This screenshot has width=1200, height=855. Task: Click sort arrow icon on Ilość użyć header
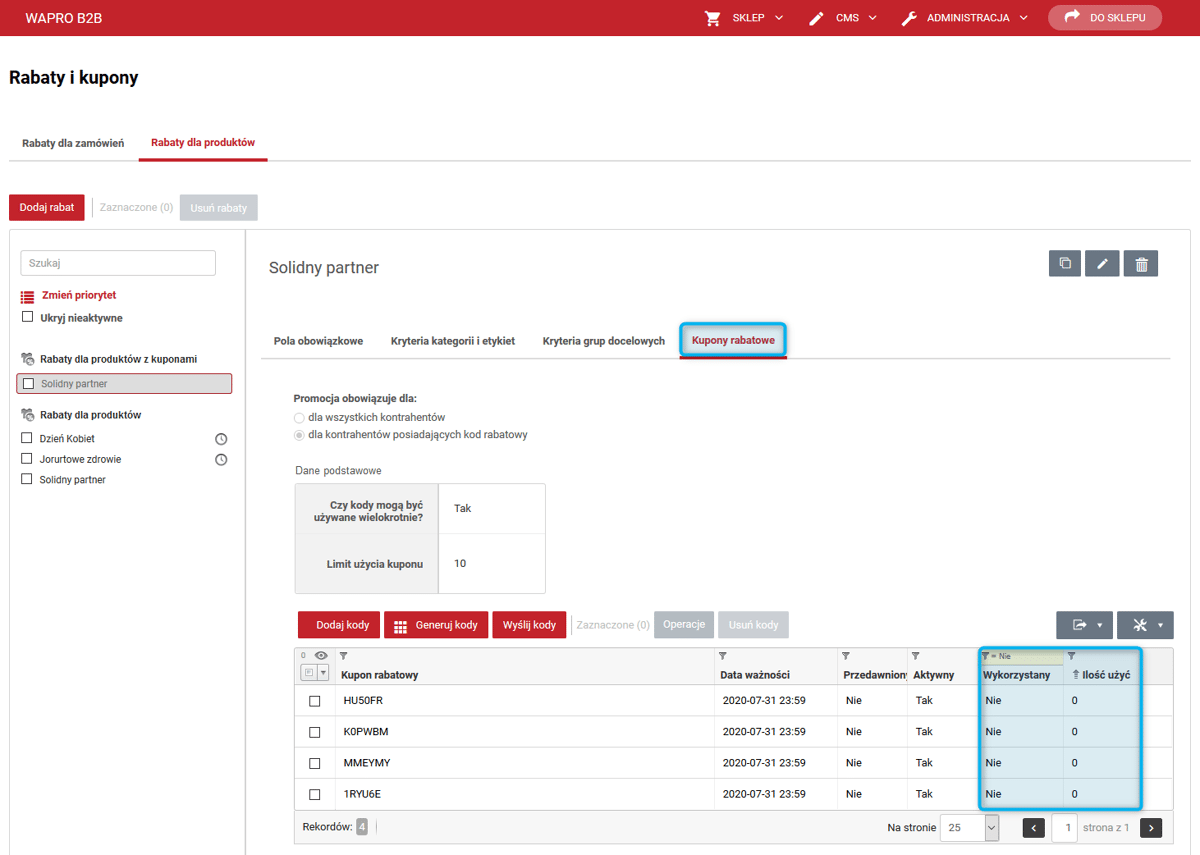click(x=1076, y=675)
